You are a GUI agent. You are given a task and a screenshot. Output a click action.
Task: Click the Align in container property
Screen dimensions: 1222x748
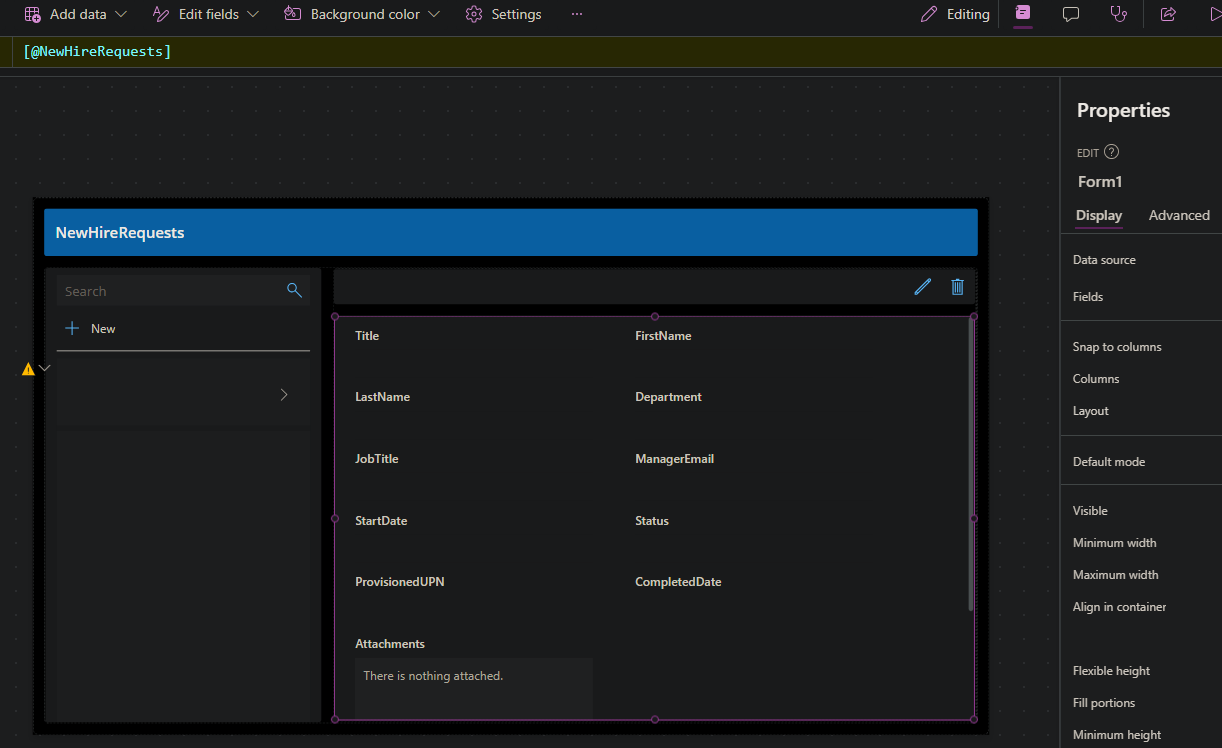(x=1119, y=607)
